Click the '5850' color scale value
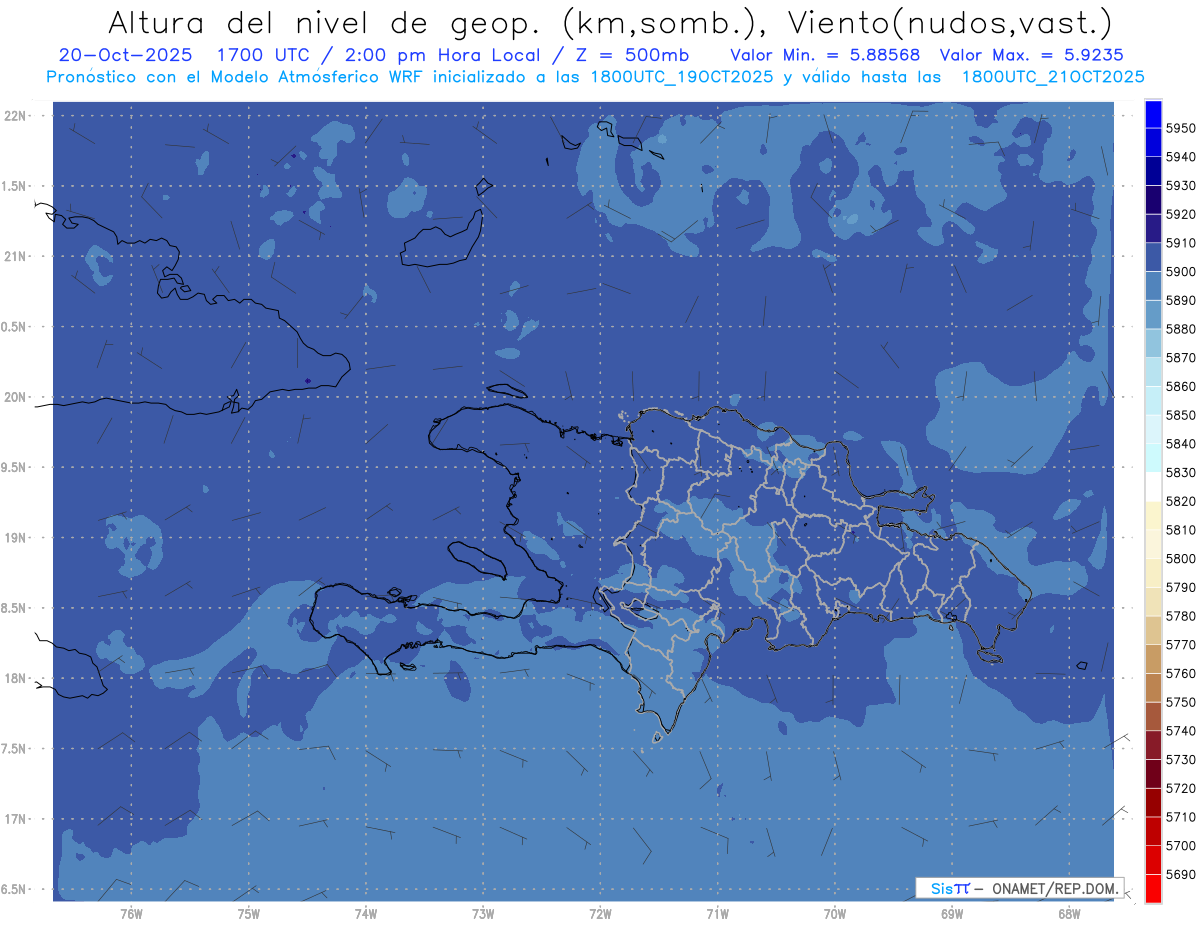The image size is (1200, 927). pyautogui.click(x=1181, y=415)
